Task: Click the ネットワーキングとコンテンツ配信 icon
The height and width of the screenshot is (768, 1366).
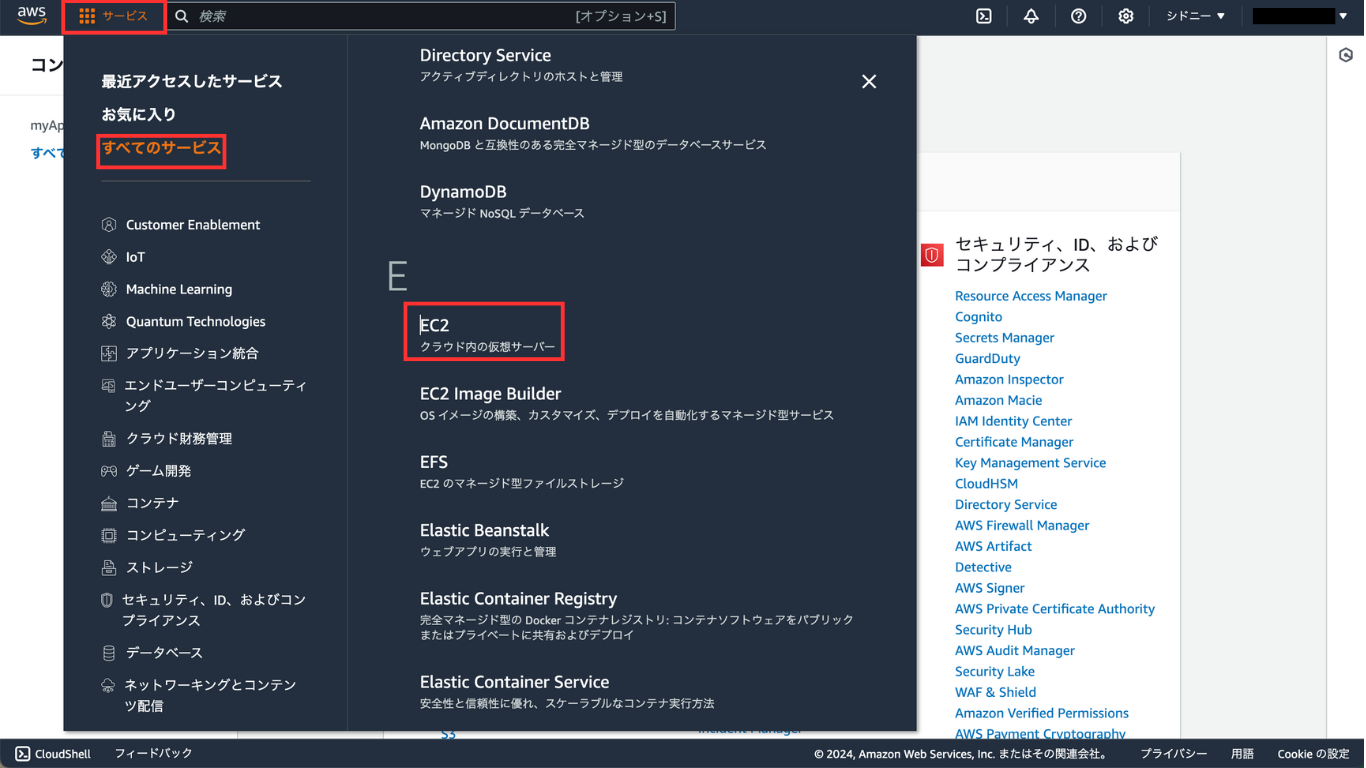Action: (108, 685)
